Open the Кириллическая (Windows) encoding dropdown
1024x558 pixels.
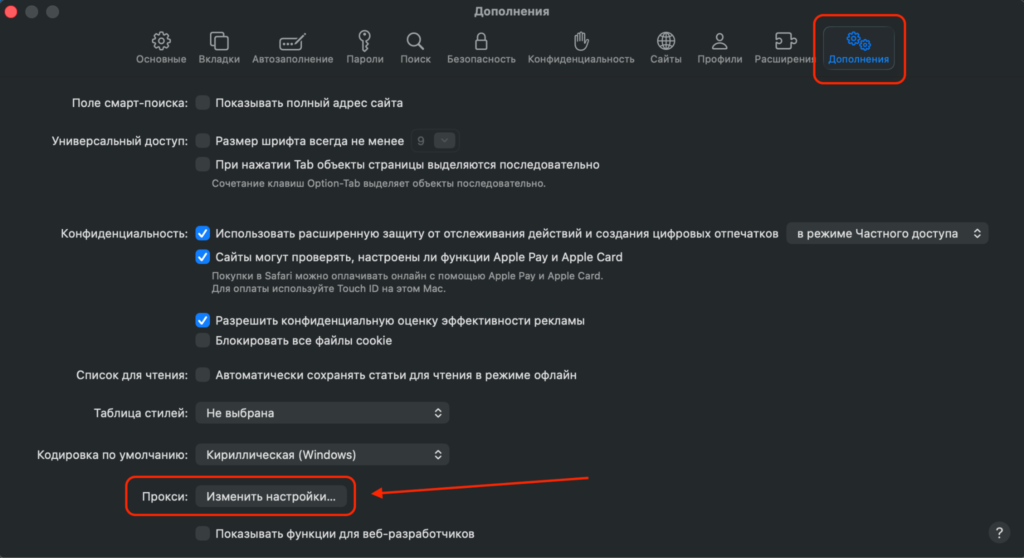pos(322,454)
